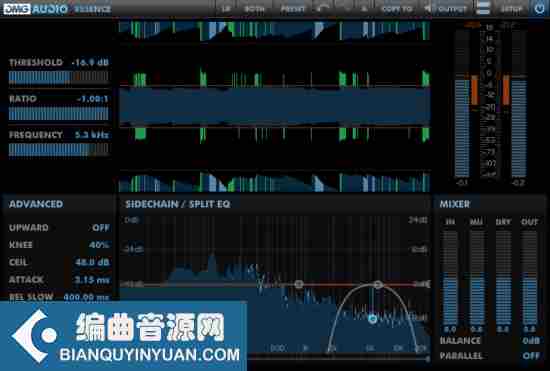Image resolution: width=550 pixels, height=371 pixels.
Task: Click the frequency value 5.3 kHz
Action: (x=92, y=135)
